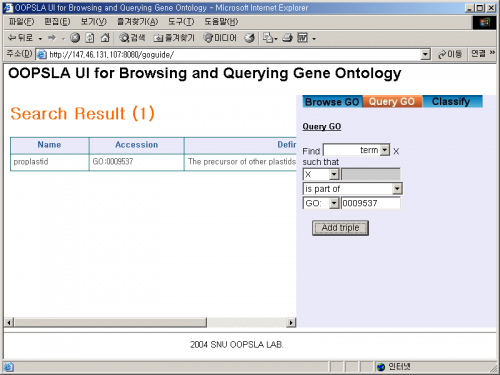Open the Favorites toolbar button
The height and width of the screenshot is (375, 500).
pos(174,38)
